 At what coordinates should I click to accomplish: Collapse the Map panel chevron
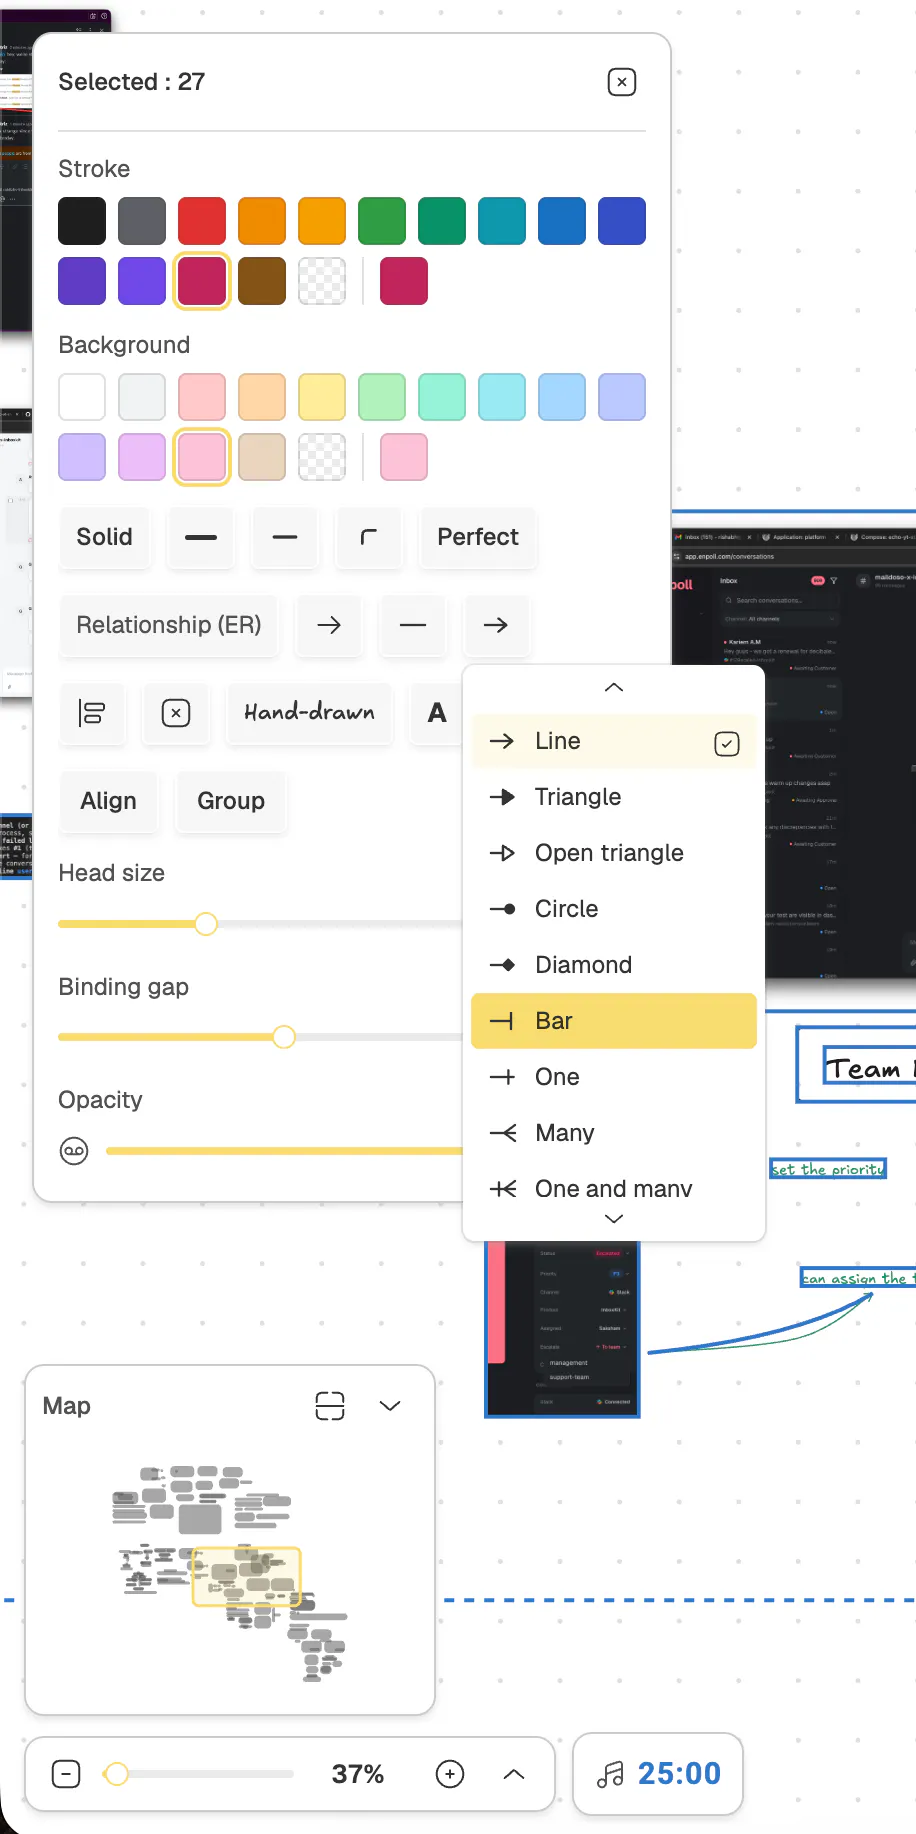[x=390, y=1406]
